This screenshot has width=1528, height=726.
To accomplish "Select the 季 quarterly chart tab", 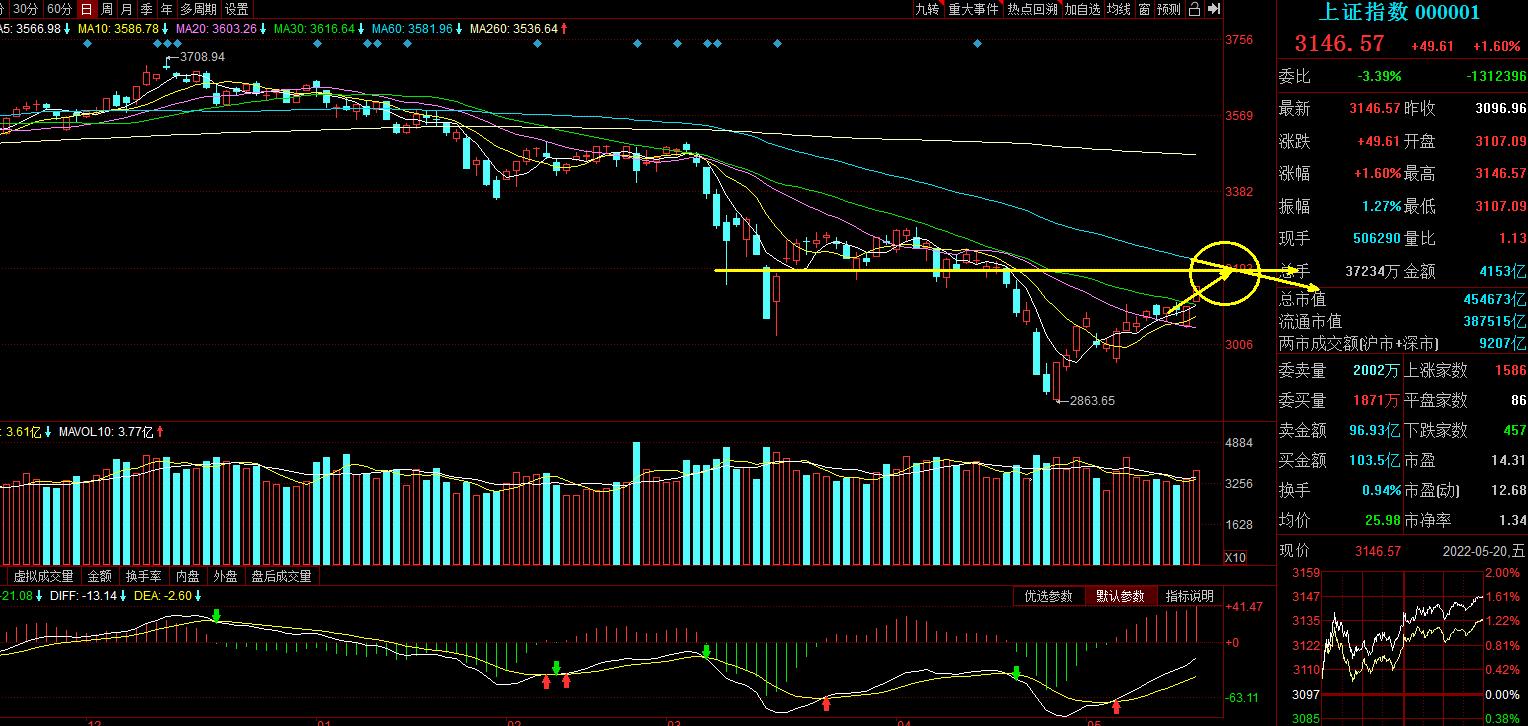I will point(147,9).
